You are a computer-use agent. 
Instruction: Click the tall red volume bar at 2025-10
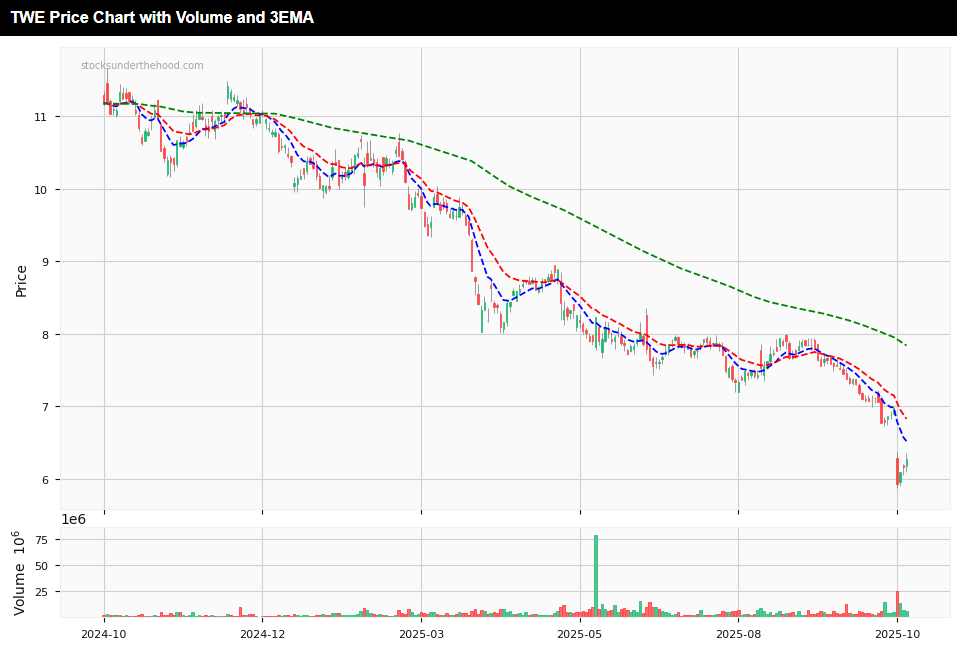(x=898, y=604)
